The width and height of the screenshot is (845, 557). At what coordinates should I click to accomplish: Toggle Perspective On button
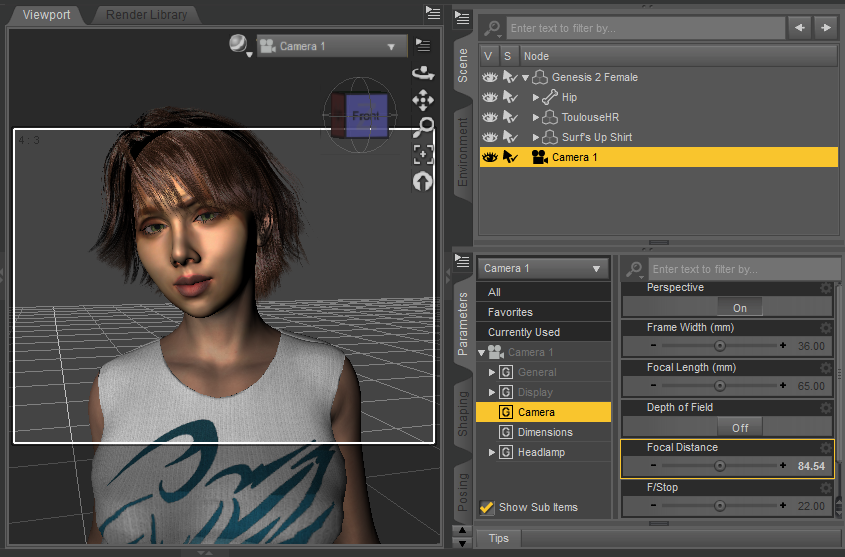739,308
